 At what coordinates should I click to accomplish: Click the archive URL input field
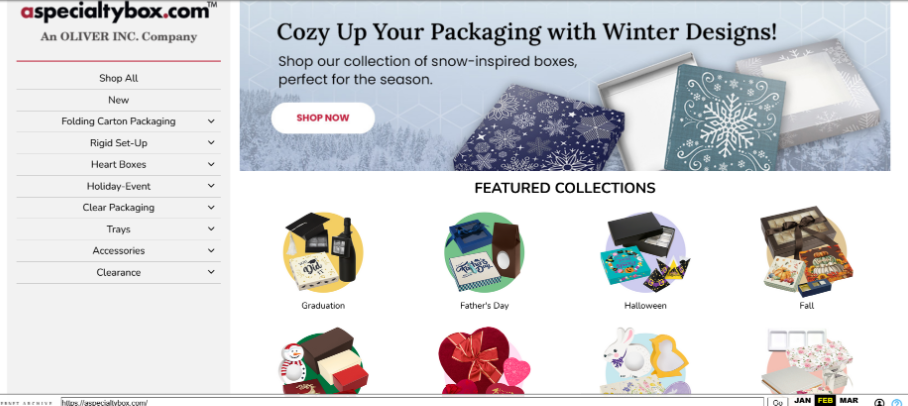pyautogui.click(x=412, y=402)
